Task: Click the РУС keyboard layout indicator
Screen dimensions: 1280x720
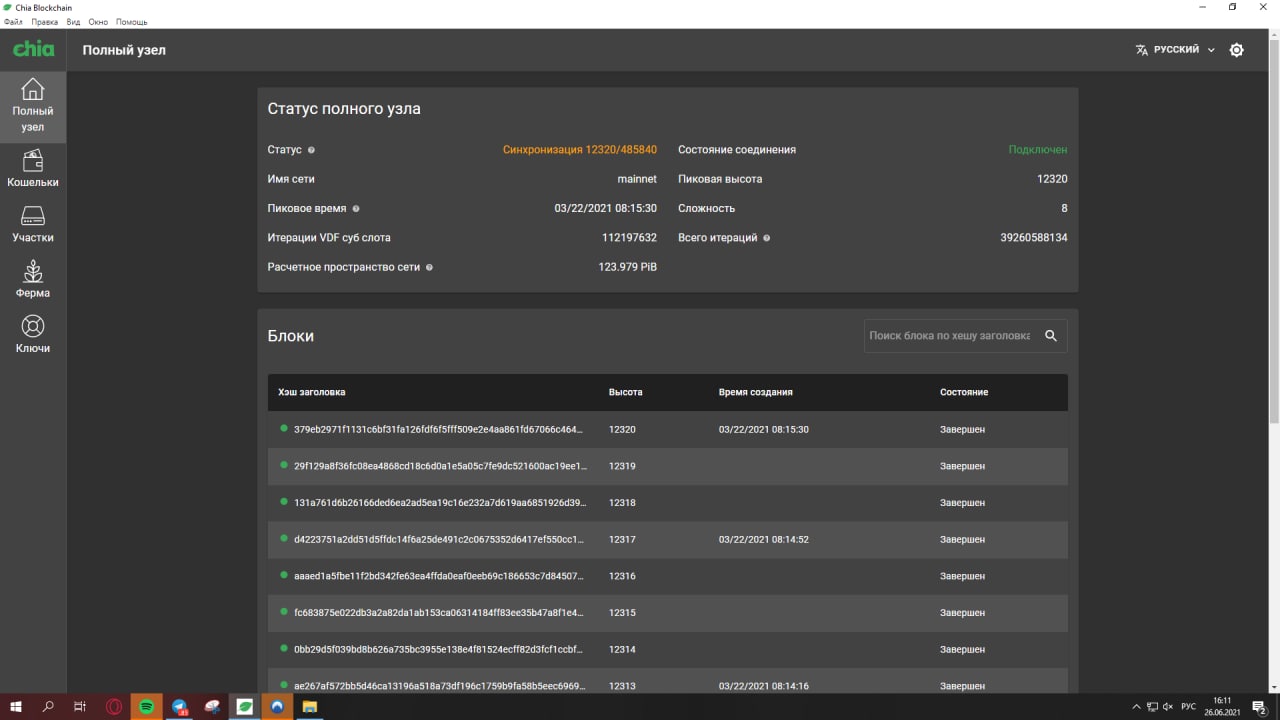Action: click(1188, 707)
